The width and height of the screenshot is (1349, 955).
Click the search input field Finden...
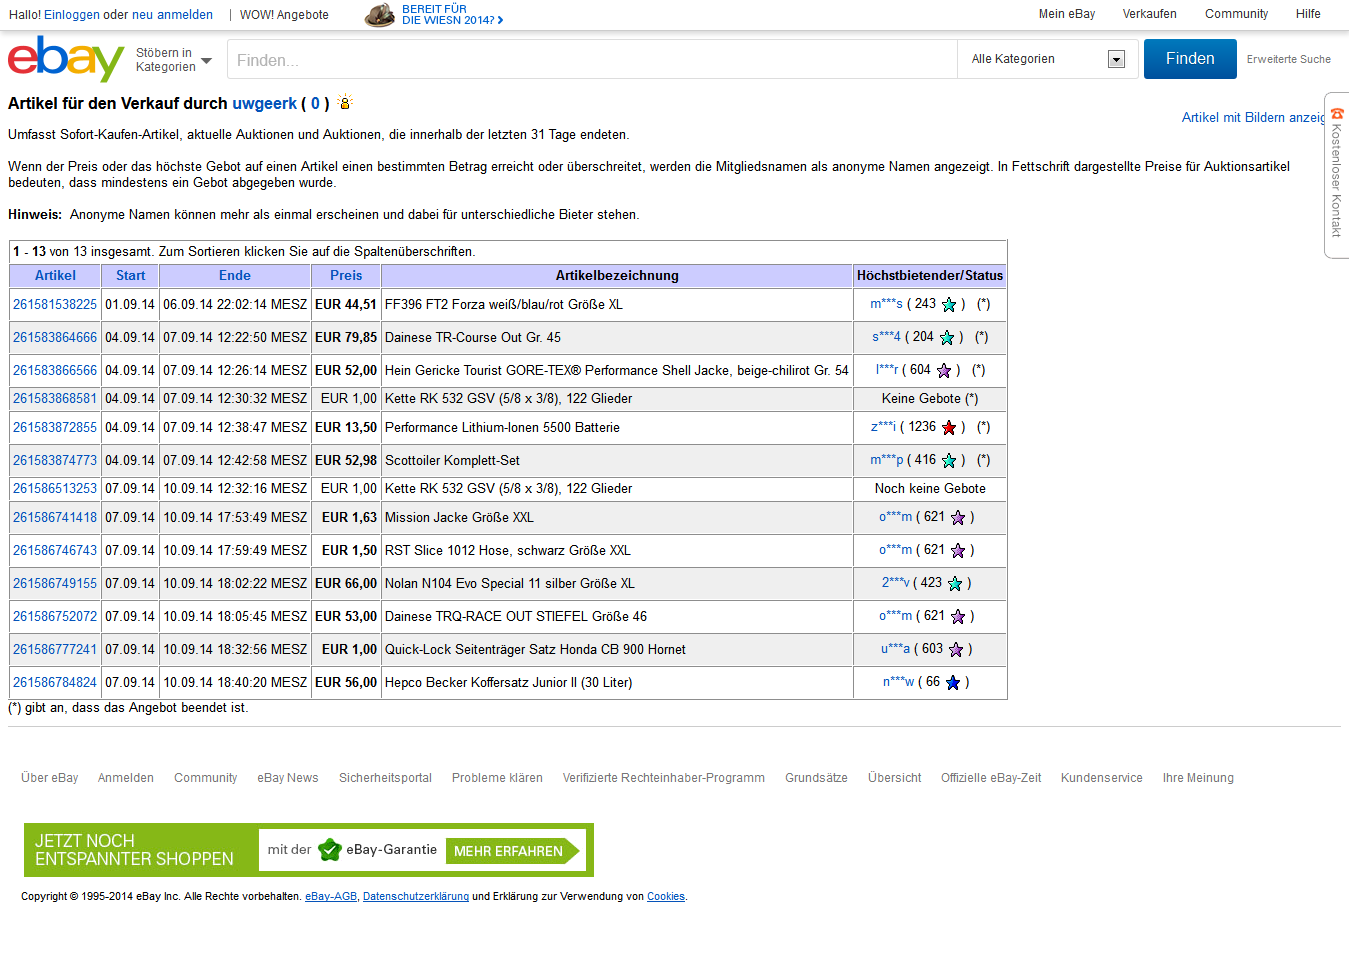[x=592, y=60]
